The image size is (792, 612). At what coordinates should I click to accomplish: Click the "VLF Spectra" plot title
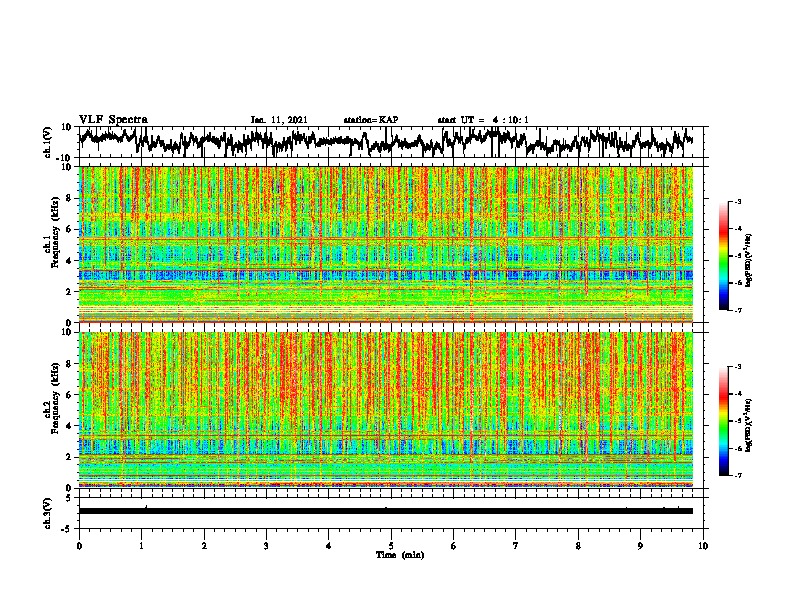(x=113, y=120)
